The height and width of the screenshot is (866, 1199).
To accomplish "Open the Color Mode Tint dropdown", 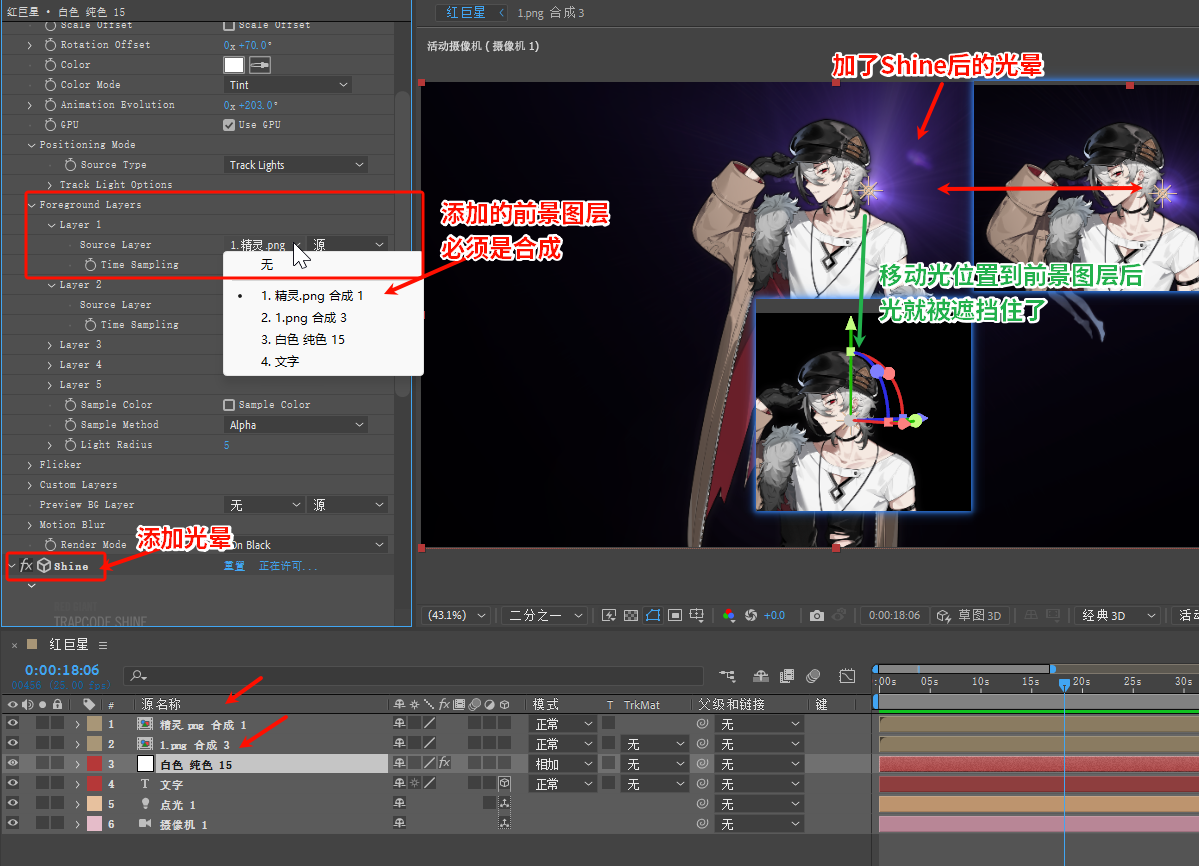I will 288,85.
